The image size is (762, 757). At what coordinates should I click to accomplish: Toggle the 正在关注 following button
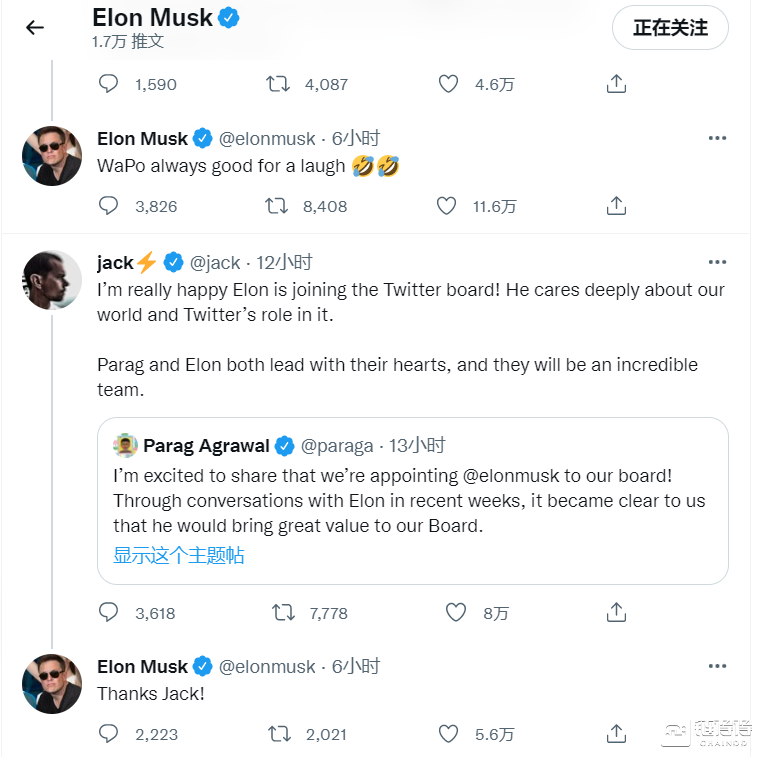click(x=670, y=28)
